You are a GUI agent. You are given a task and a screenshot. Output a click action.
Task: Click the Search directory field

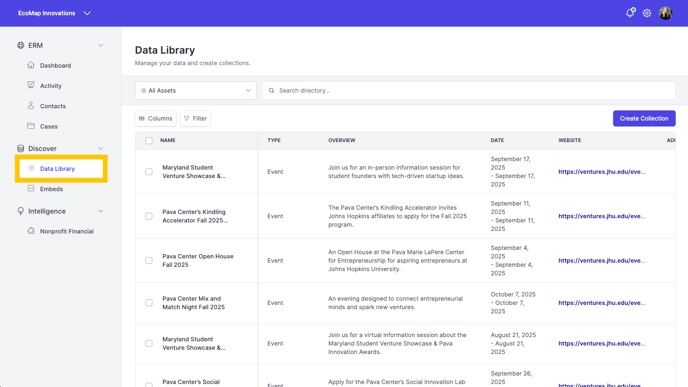[469, 90]
